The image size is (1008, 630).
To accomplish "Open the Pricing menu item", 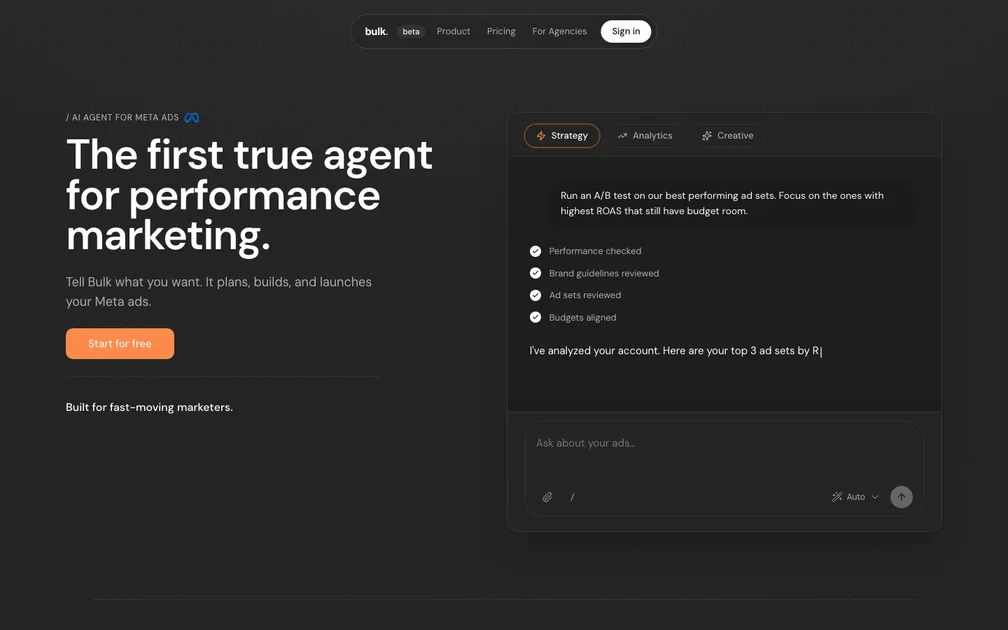I will [501, 31].
